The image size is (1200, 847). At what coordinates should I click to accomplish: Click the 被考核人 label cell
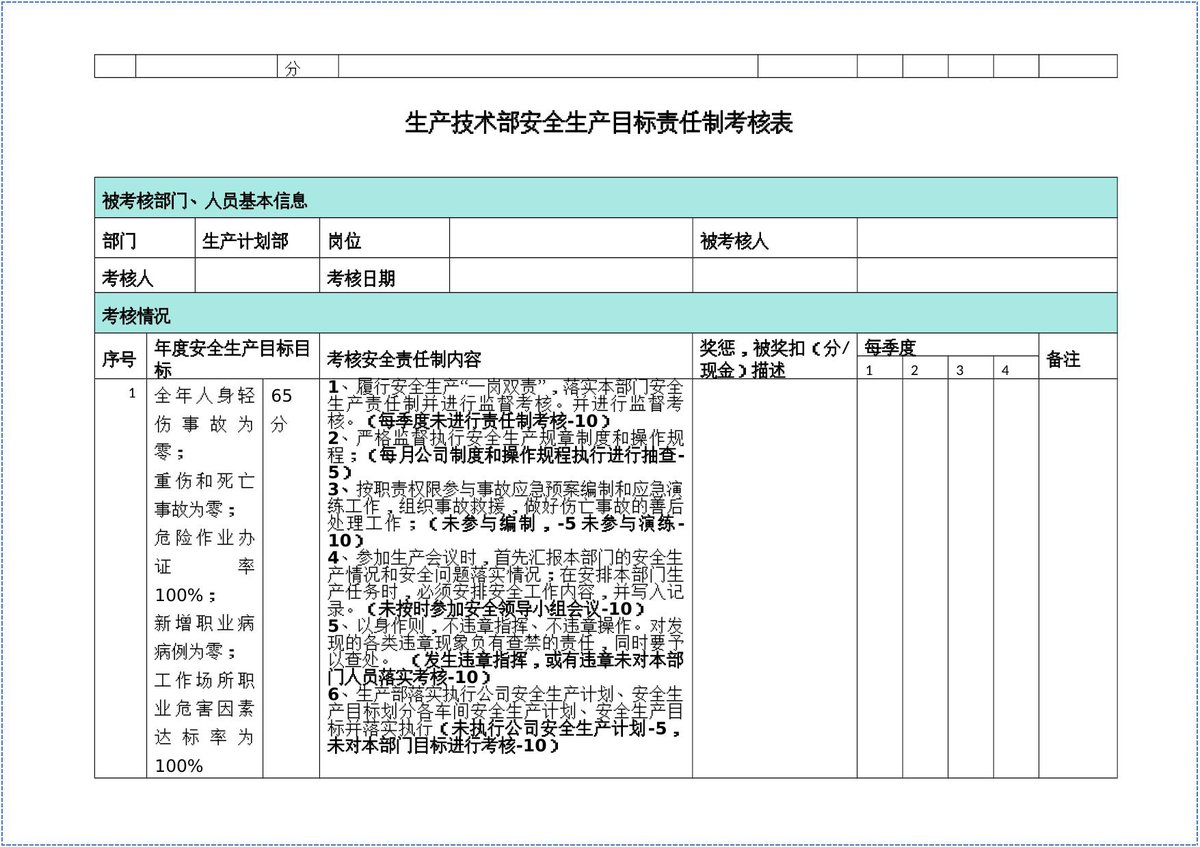pyautogui.click(x=775, y=239)
